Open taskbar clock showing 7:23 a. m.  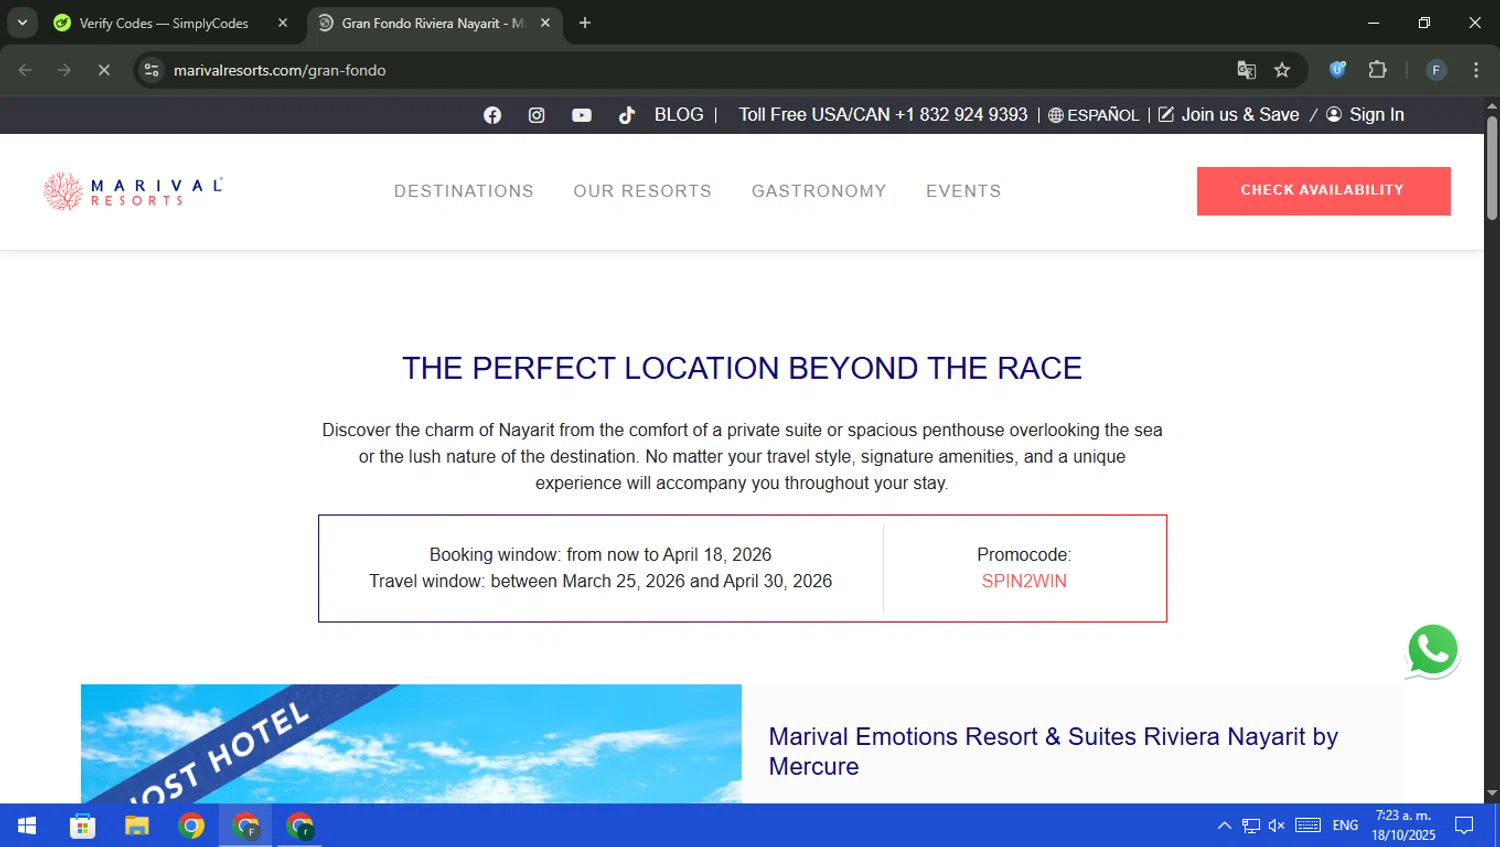pyautogui.click(x=1404, y=826)
